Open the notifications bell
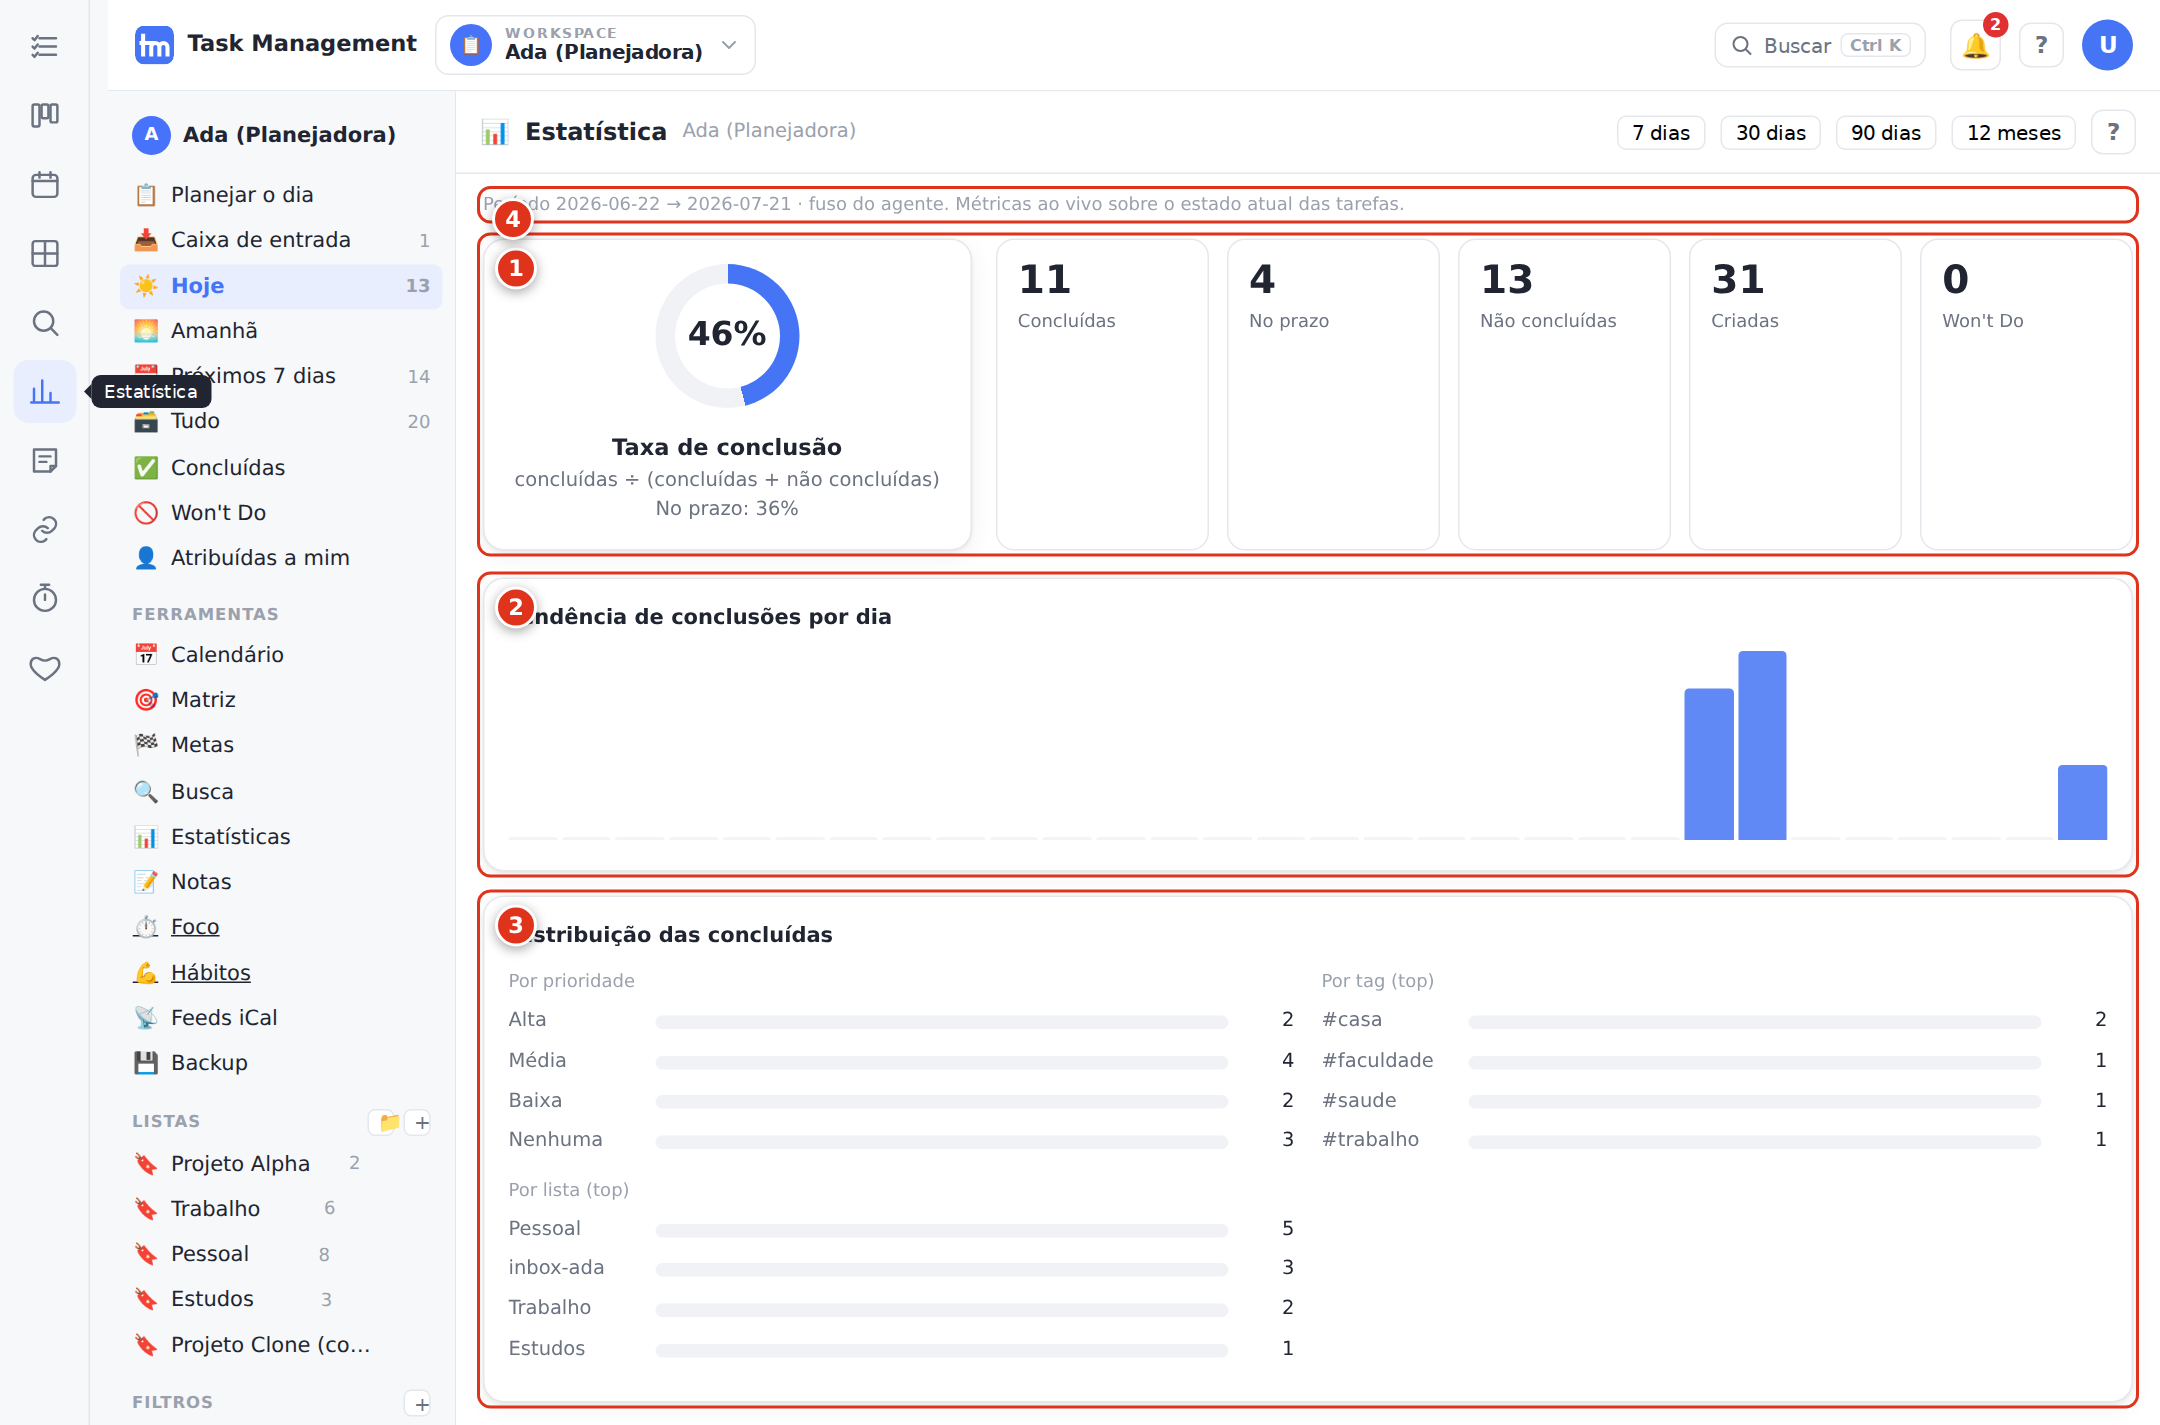The width and height of the screenshot is (2160, 1425). click(x=1975, y=45)
